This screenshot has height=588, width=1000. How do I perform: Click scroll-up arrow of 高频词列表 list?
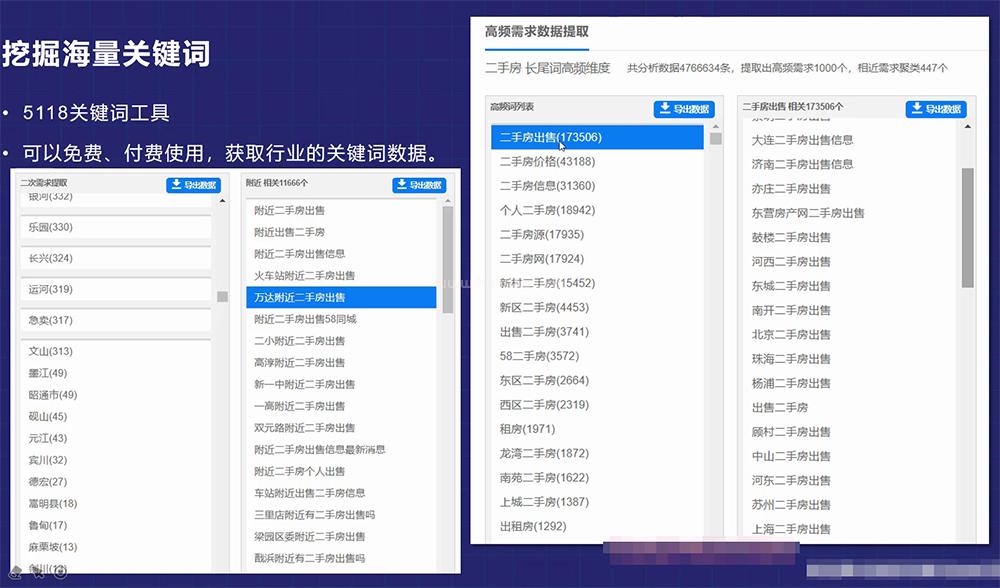tap(716, 127)
